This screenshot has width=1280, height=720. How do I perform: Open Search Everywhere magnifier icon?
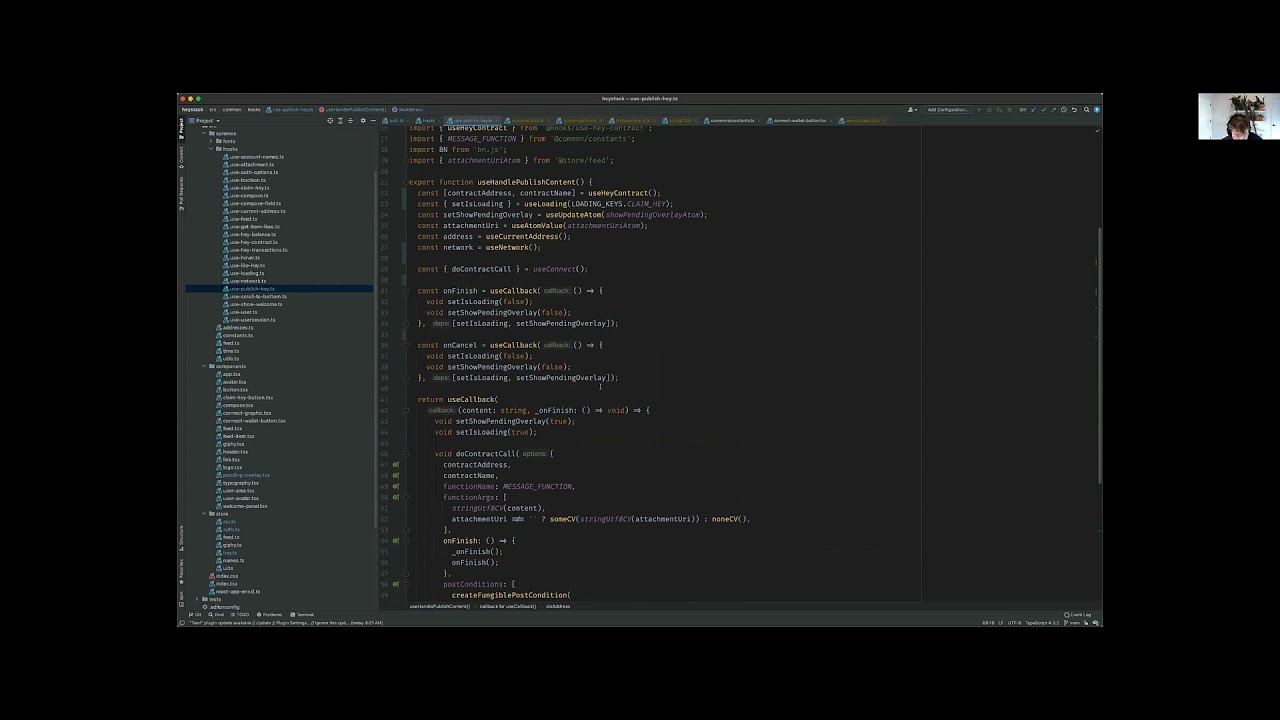tap(1087, 110)
